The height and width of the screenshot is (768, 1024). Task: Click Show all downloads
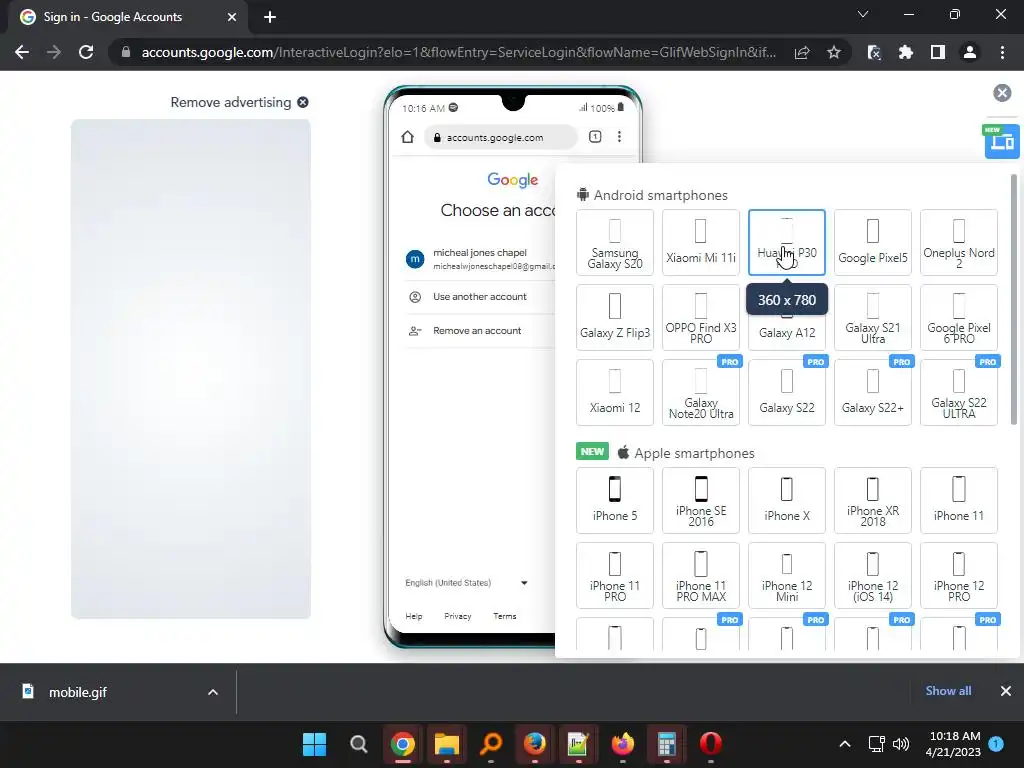(x=948, y=691)
